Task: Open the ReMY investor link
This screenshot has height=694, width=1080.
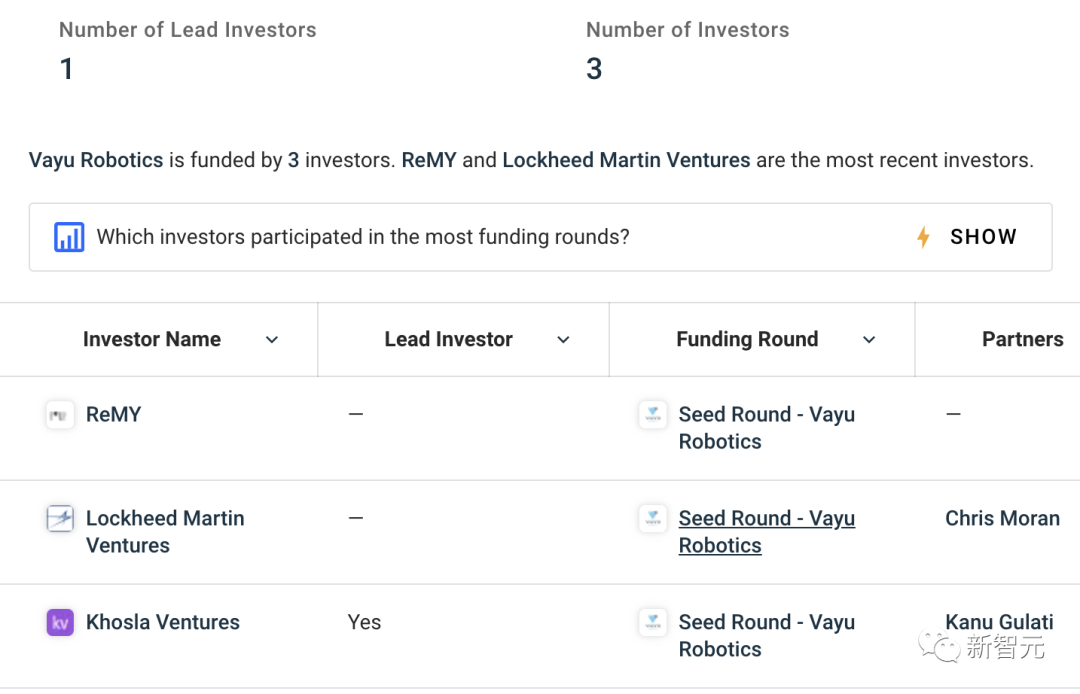Action: (113, 415)
